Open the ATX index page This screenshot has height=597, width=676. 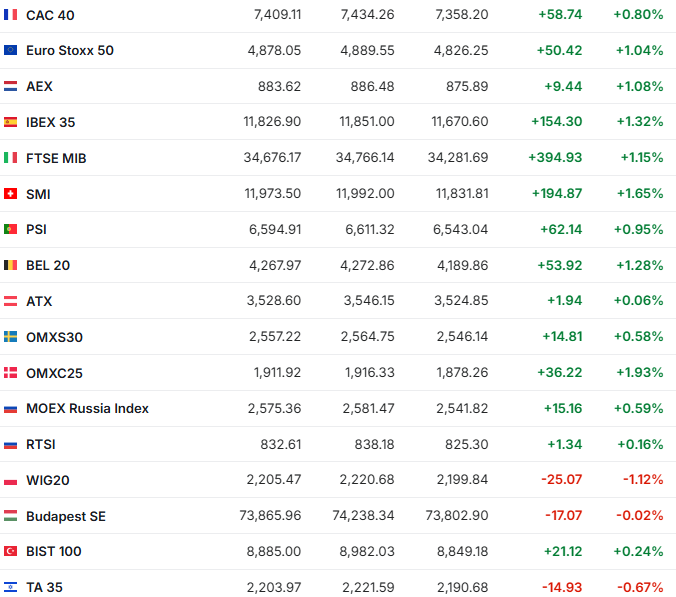[39, 301]
